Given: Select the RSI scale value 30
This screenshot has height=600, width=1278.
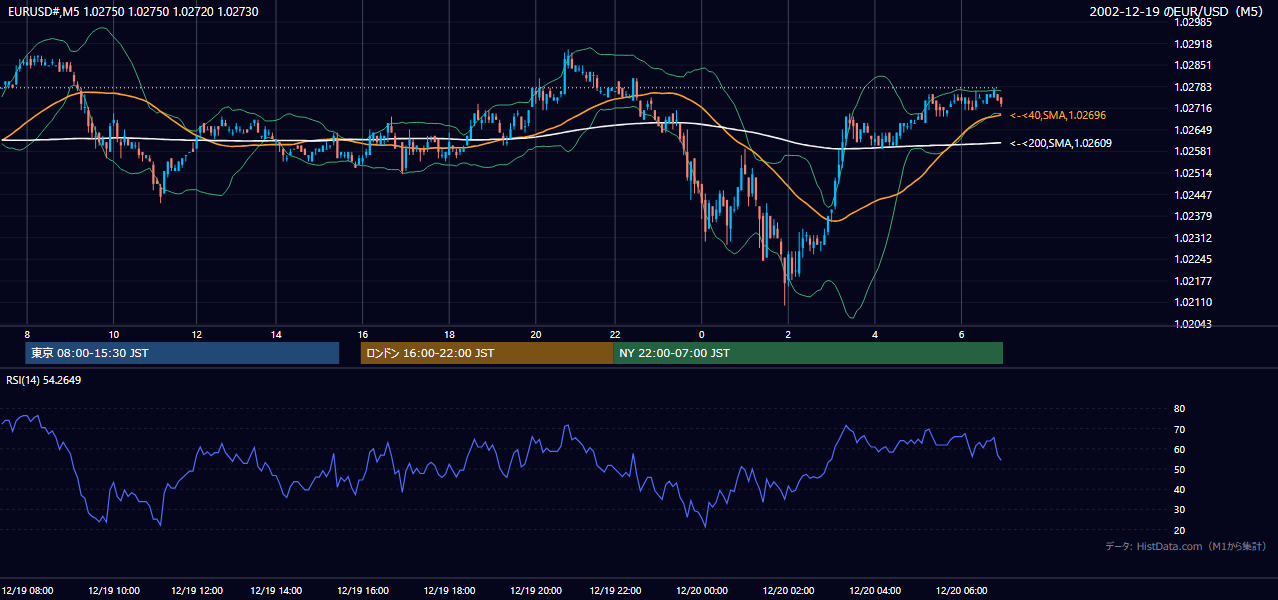Looking at the screenshot, I should point(1179,510).
